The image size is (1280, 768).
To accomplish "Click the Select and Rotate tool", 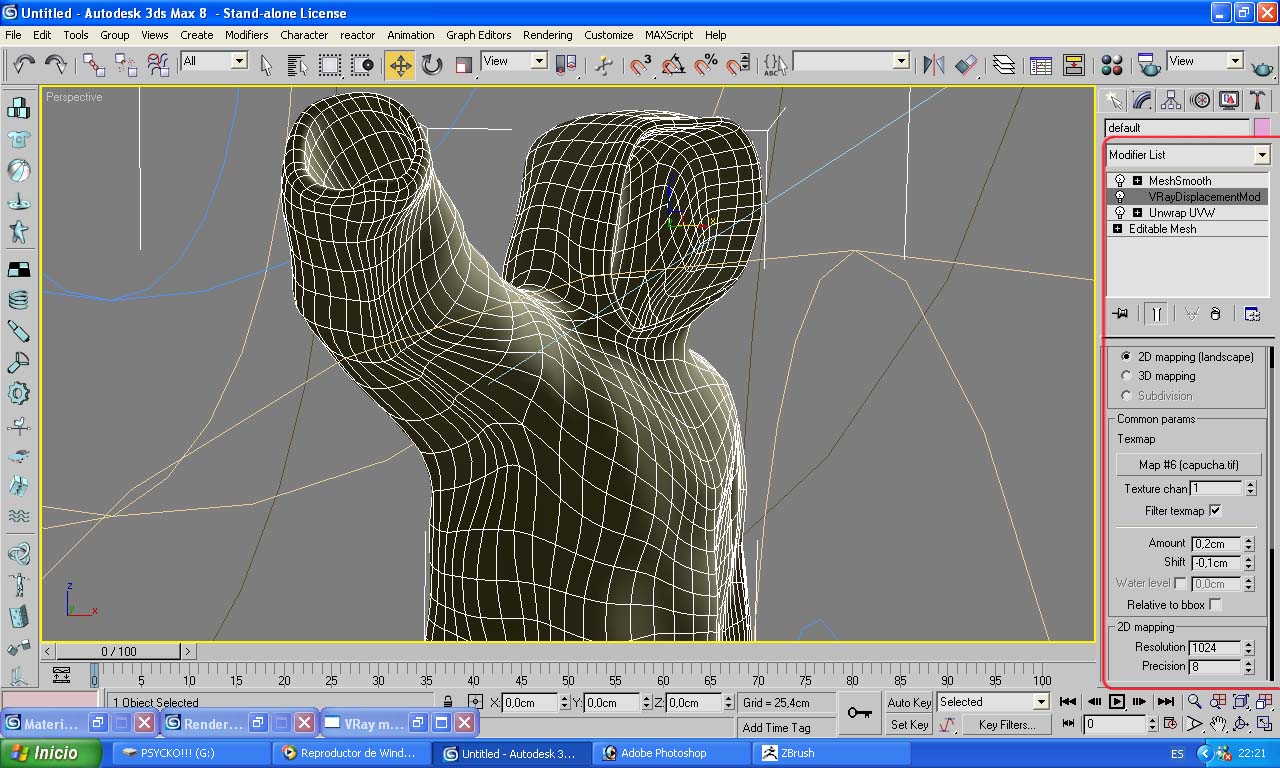I will (432, 66).
